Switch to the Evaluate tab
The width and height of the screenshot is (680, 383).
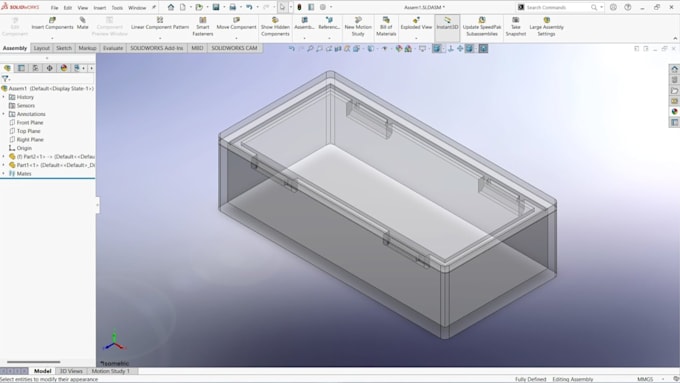(113, 48)
